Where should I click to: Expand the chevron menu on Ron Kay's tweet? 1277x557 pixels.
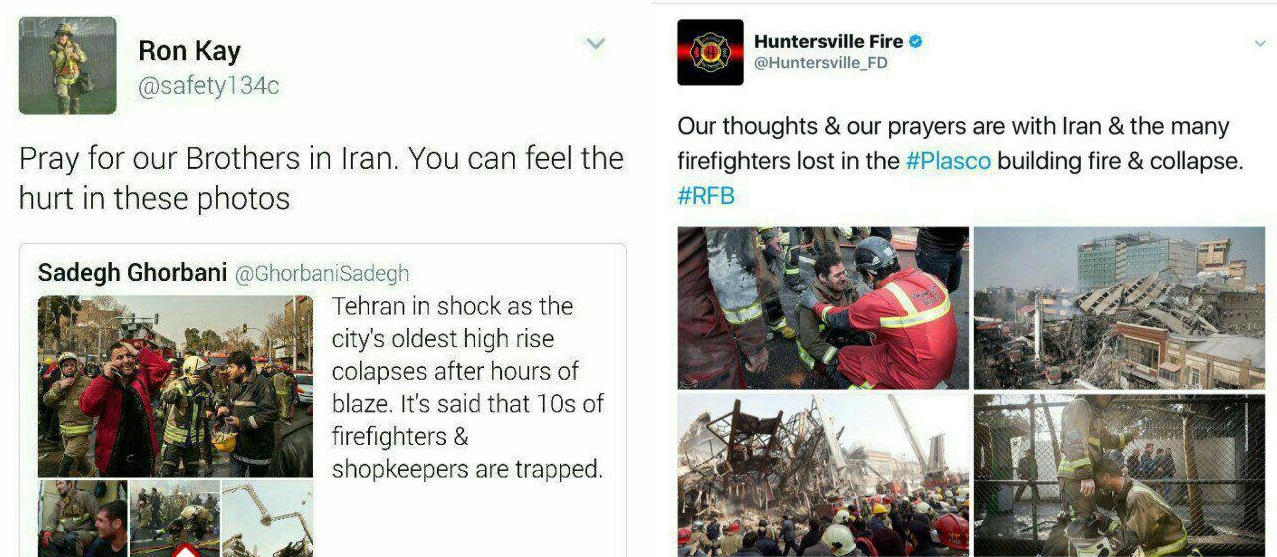point(595,44)
